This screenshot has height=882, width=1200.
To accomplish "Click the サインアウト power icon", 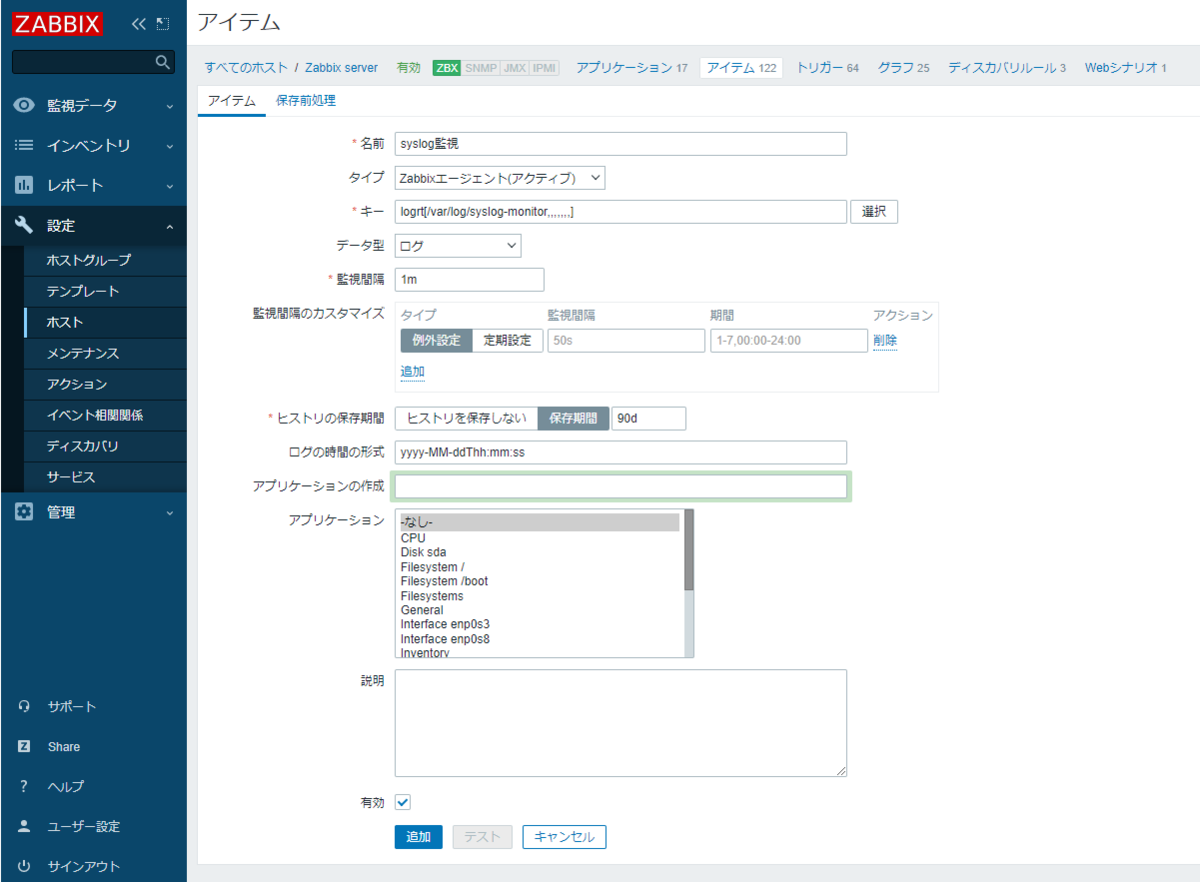I will coord(24,866).
